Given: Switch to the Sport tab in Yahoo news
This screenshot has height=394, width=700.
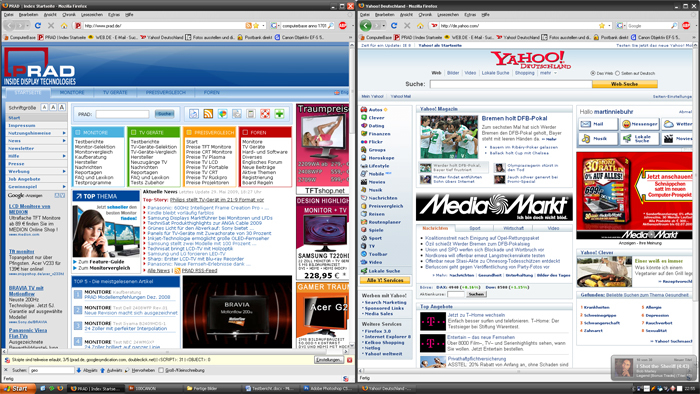Looking at the screenshot, I should click(x=475, y=228).
